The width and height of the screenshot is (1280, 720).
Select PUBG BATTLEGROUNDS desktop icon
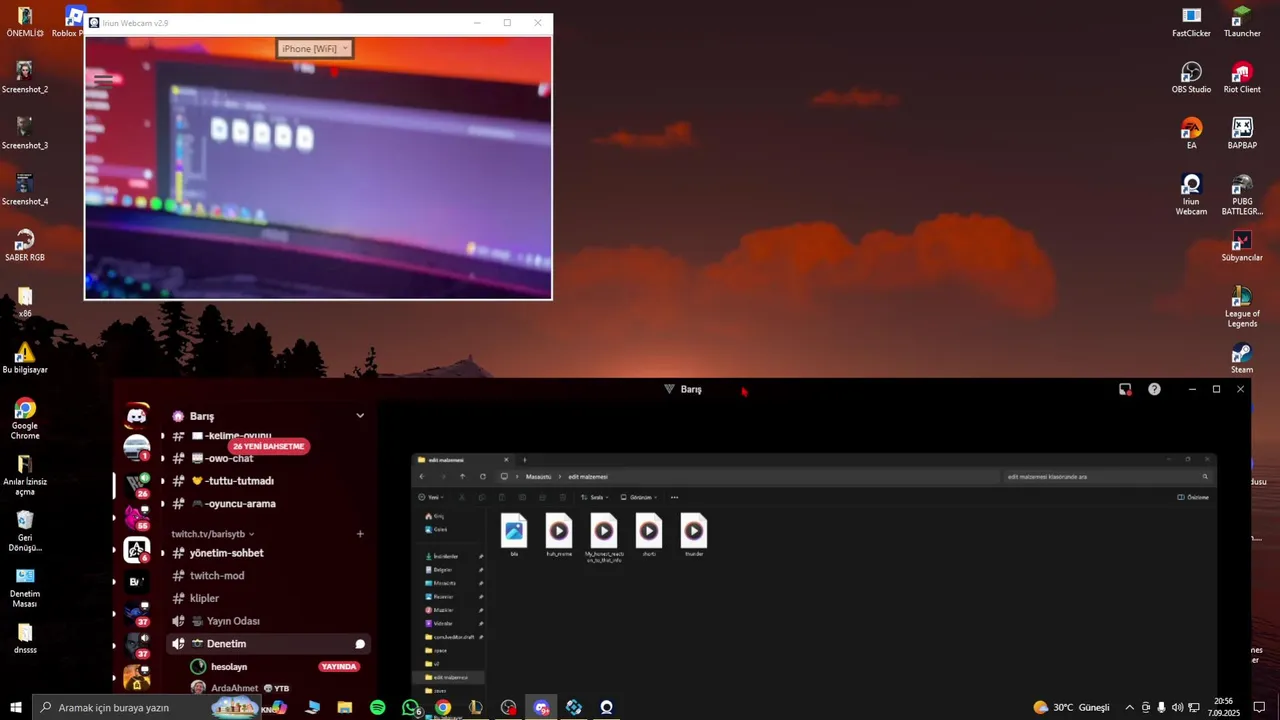pyautogui.click(x=1242, y=195)
